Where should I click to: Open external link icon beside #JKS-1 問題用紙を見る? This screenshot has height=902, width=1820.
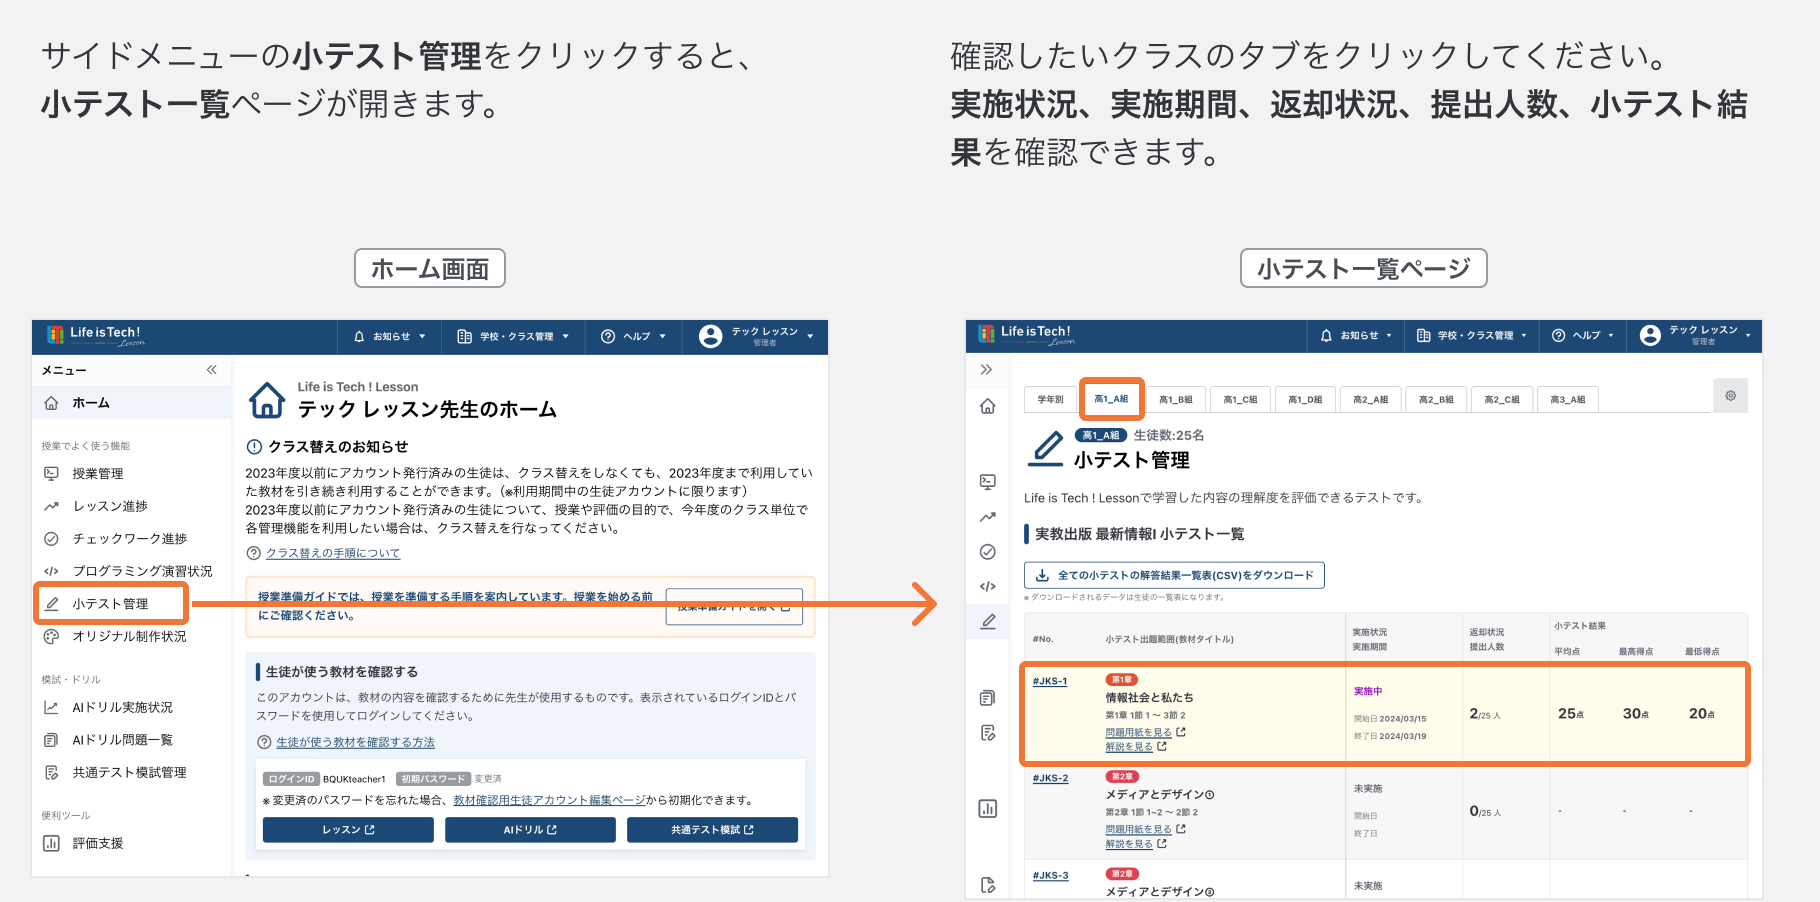[1181, 732]
